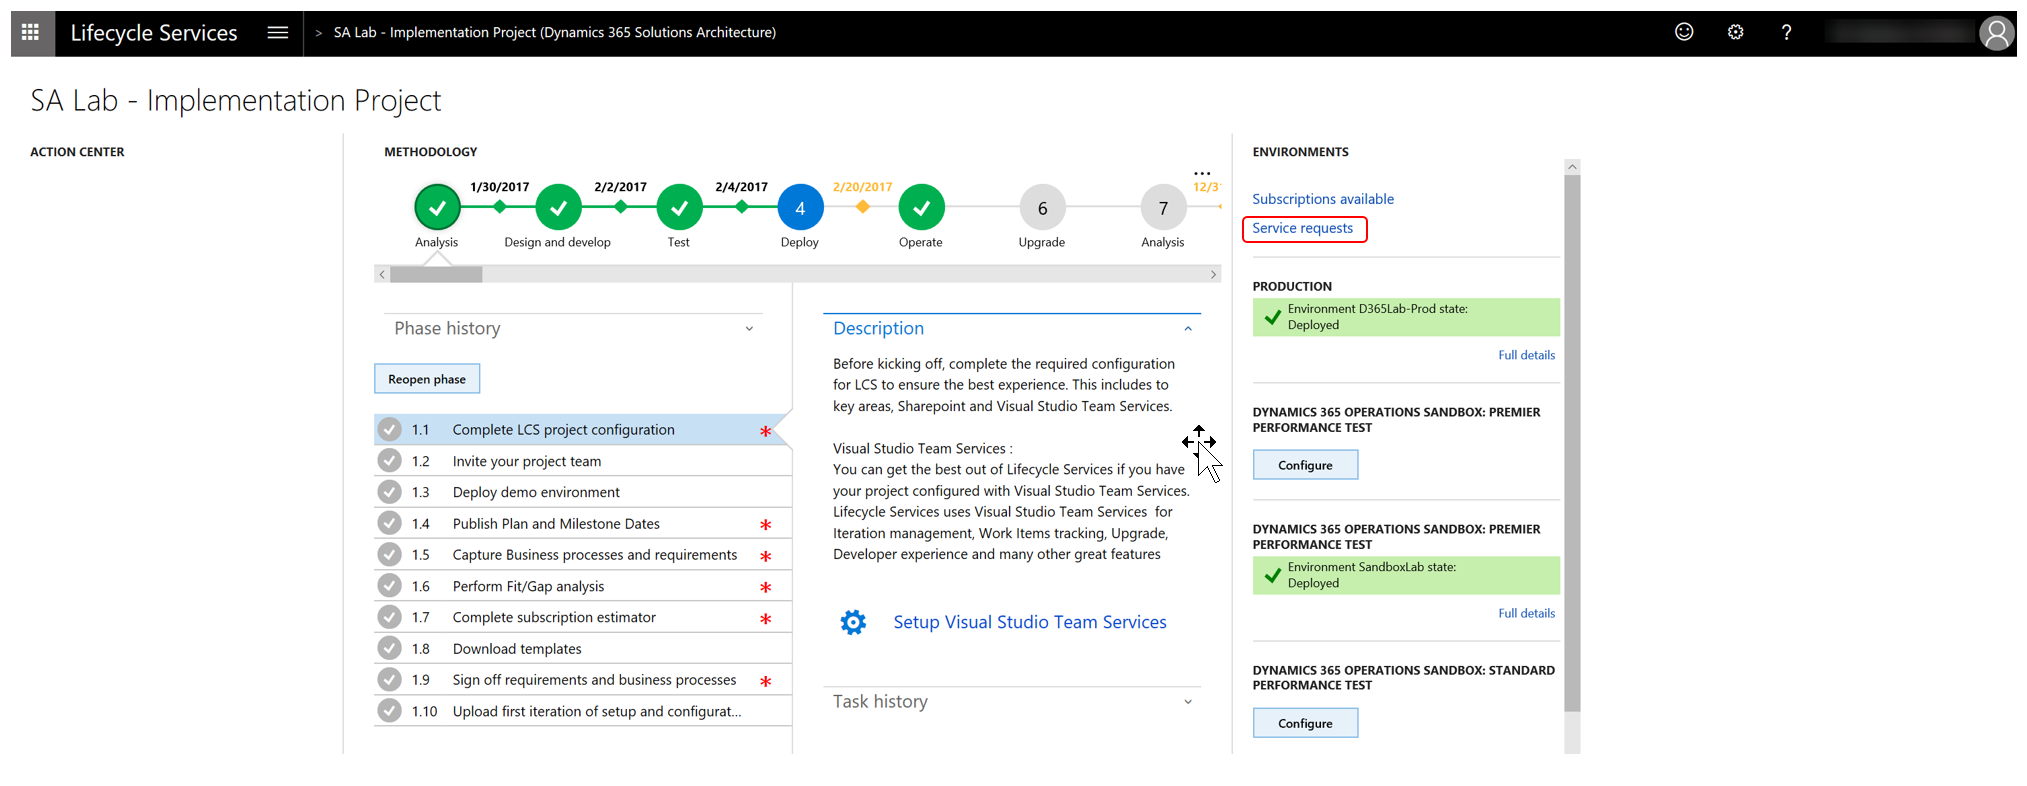Image resolution: width=2027 pixels, height=786 pixels.
Task: Click the help question mark icon
Action: coord(1786,32)
